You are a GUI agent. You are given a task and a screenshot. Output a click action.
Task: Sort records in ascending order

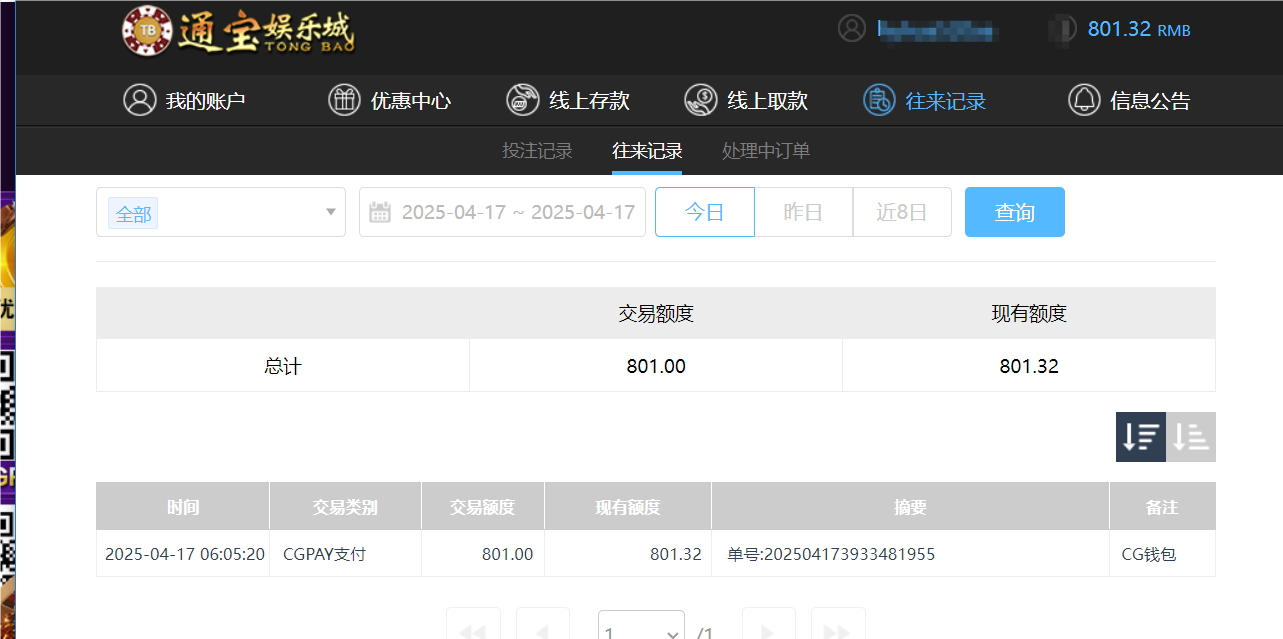pyautogui.click(x=1191, y=437)
